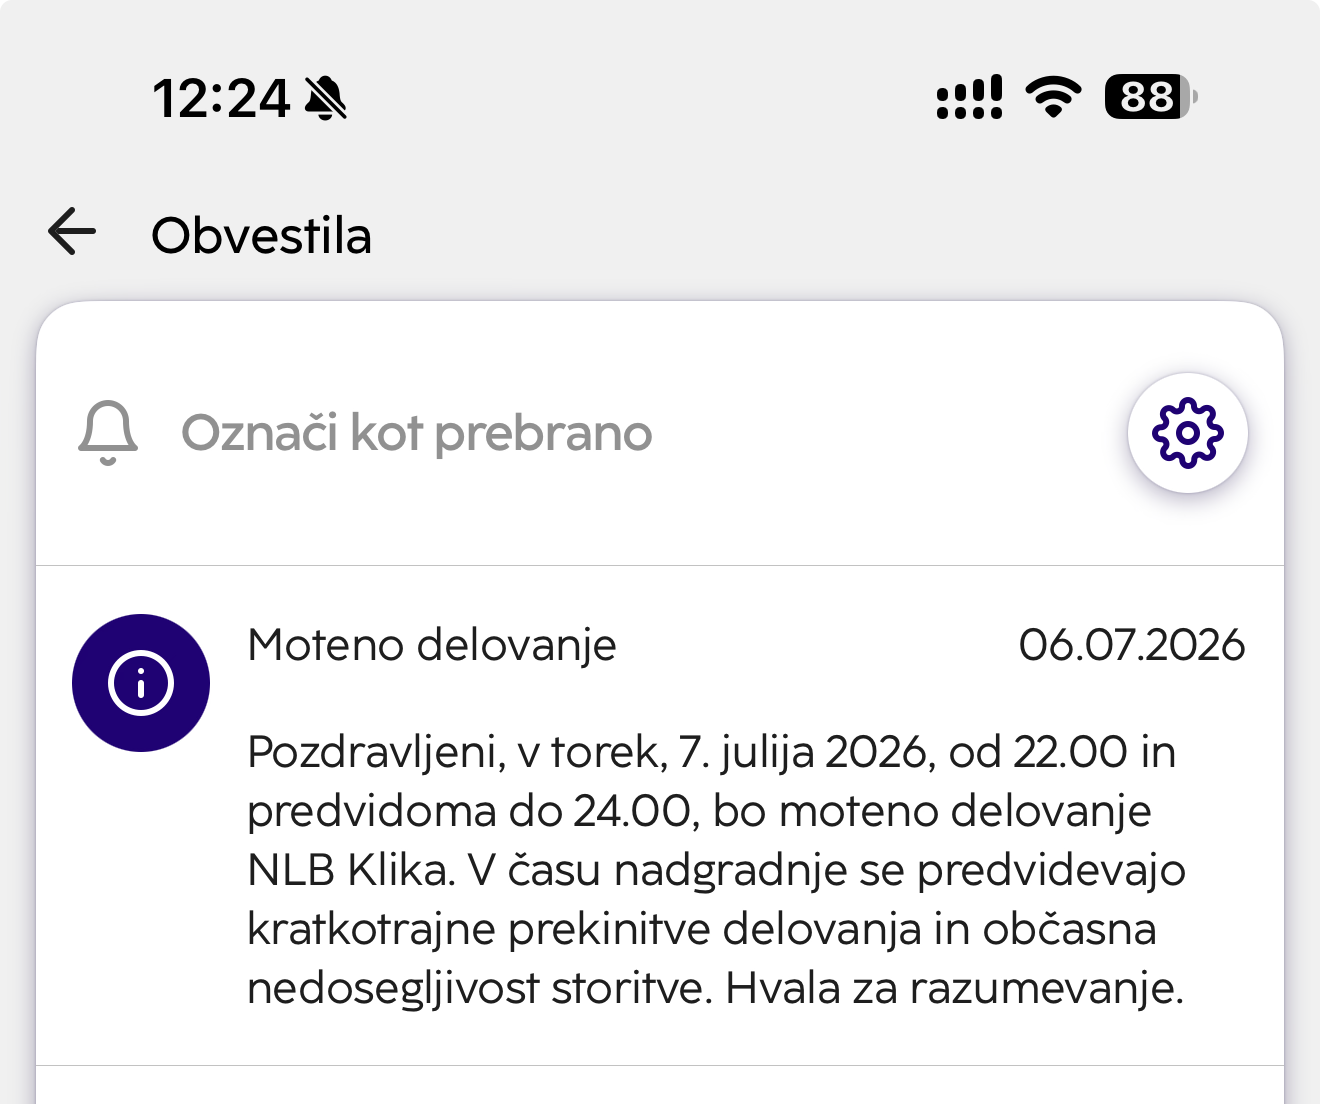Tap the Wi-Fi status icon
1320x1104 pixels.
(1053, 97)
